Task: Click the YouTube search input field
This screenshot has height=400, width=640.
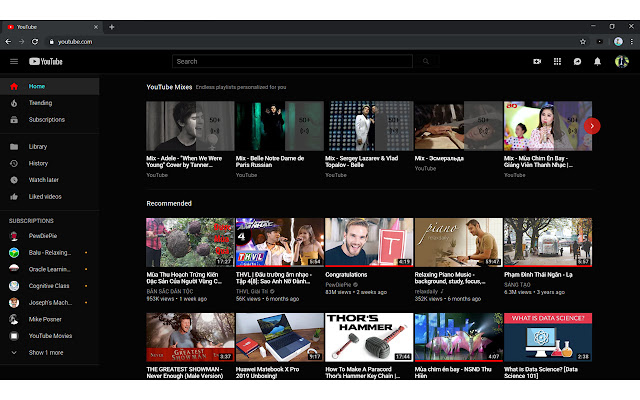Action: (290, 62)
